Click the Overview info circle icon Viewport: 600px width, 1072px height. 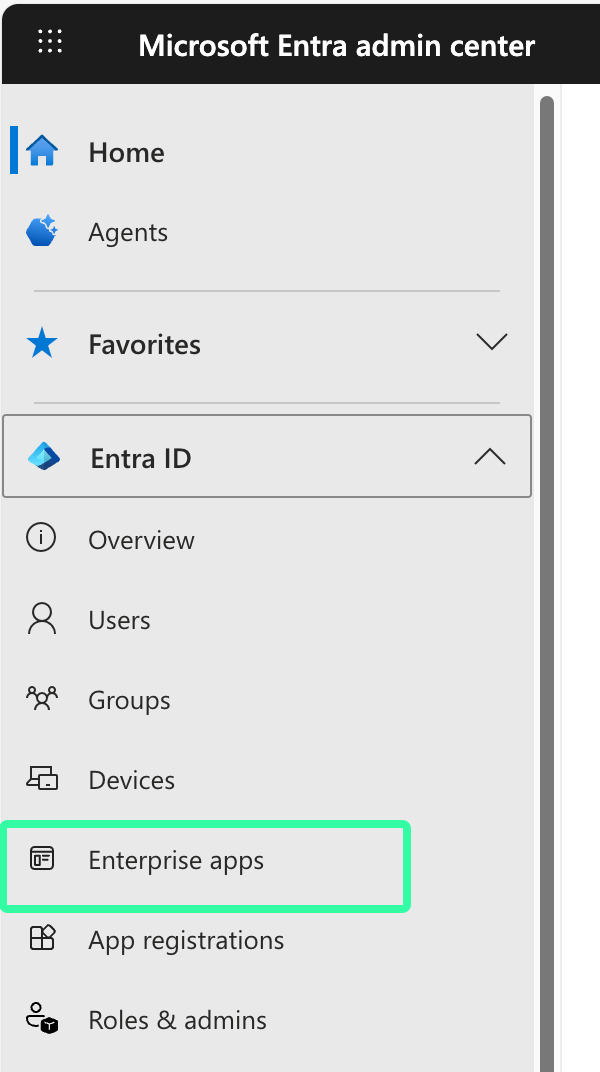41,539
